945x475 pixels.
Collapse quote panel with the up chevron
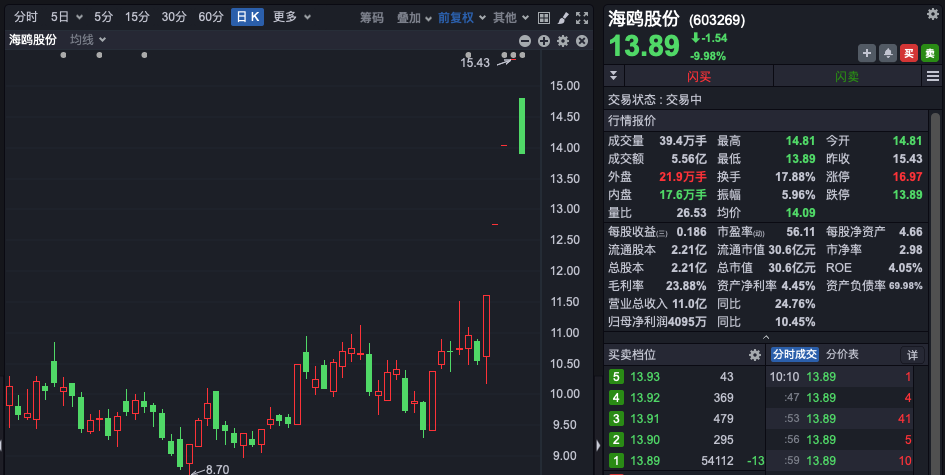765,337
